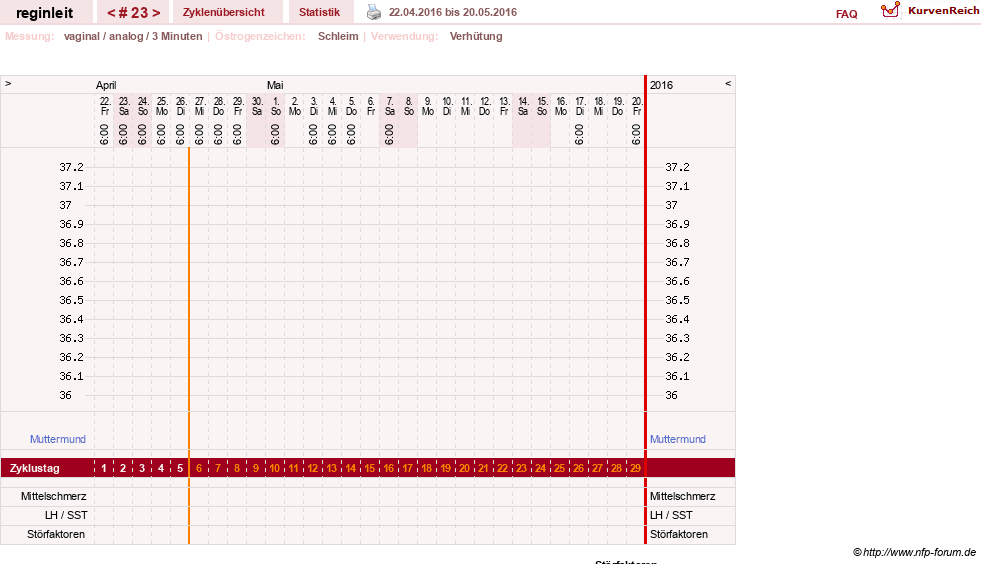
Task: Click the 6:00 time under 17. Di
Action: pyautogui.click(x=579, y=134)
